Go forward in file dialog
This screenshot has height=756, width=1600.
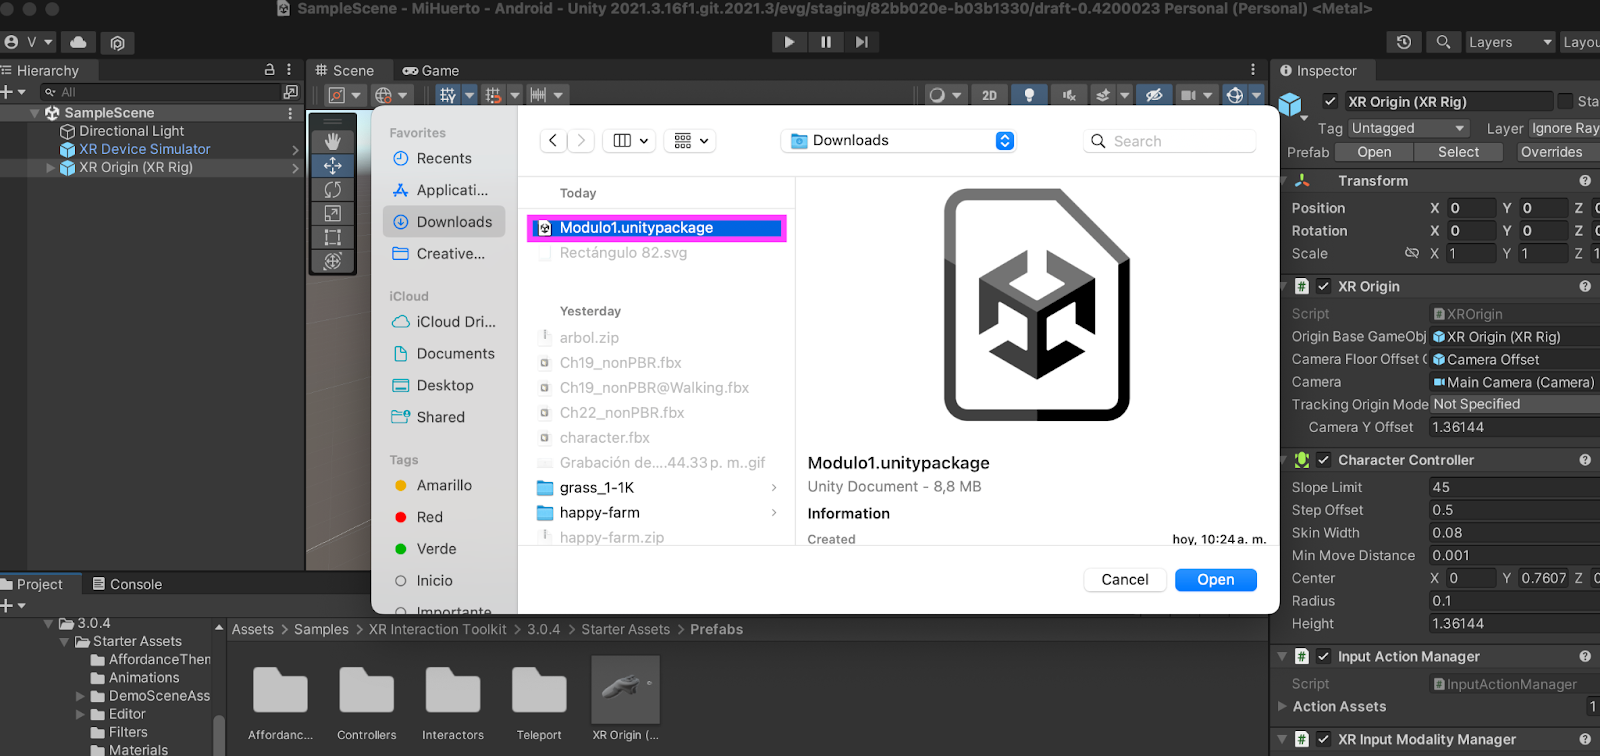(581, 141)
